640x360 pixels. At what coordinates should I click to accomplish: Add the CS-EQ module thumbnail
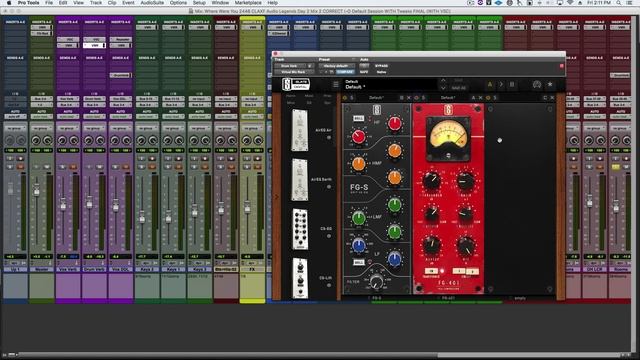(x=300, y=229)
